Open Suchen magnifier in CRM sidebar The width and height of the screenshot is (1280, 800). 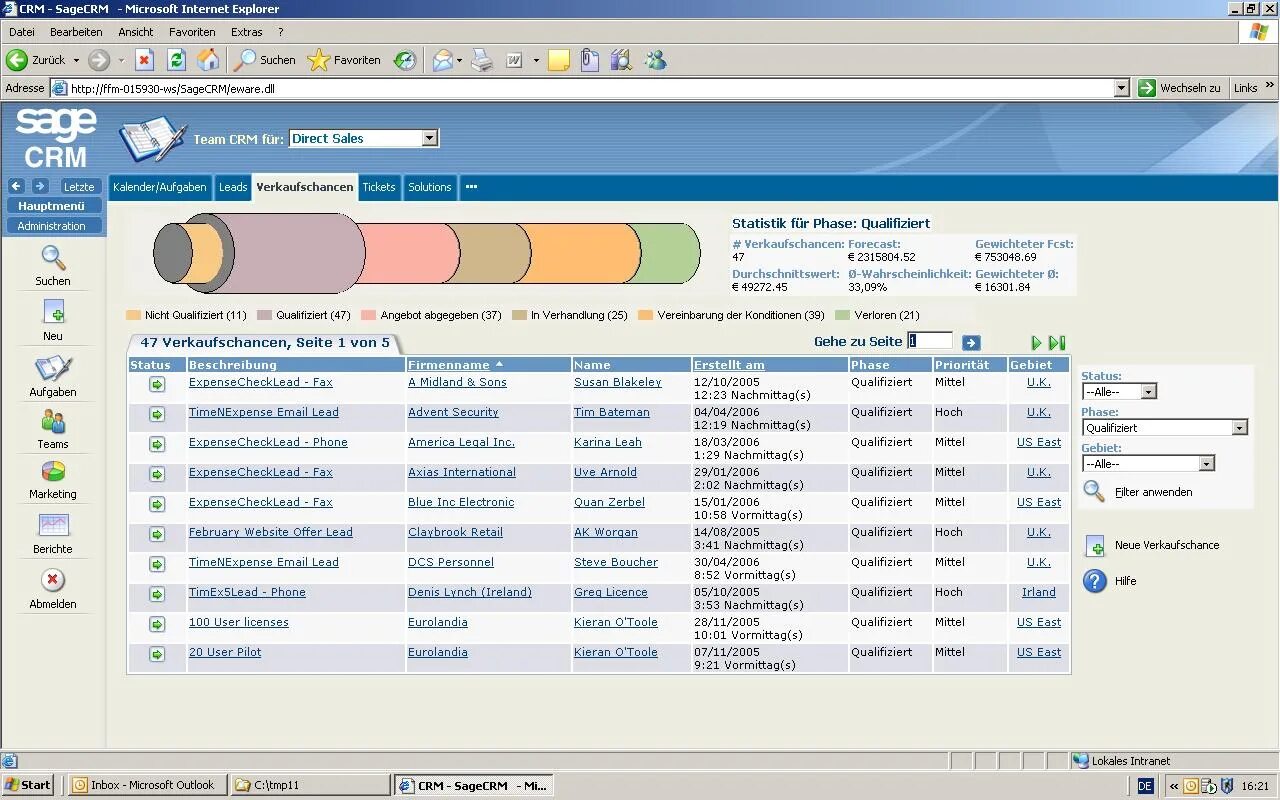[53, 259]
